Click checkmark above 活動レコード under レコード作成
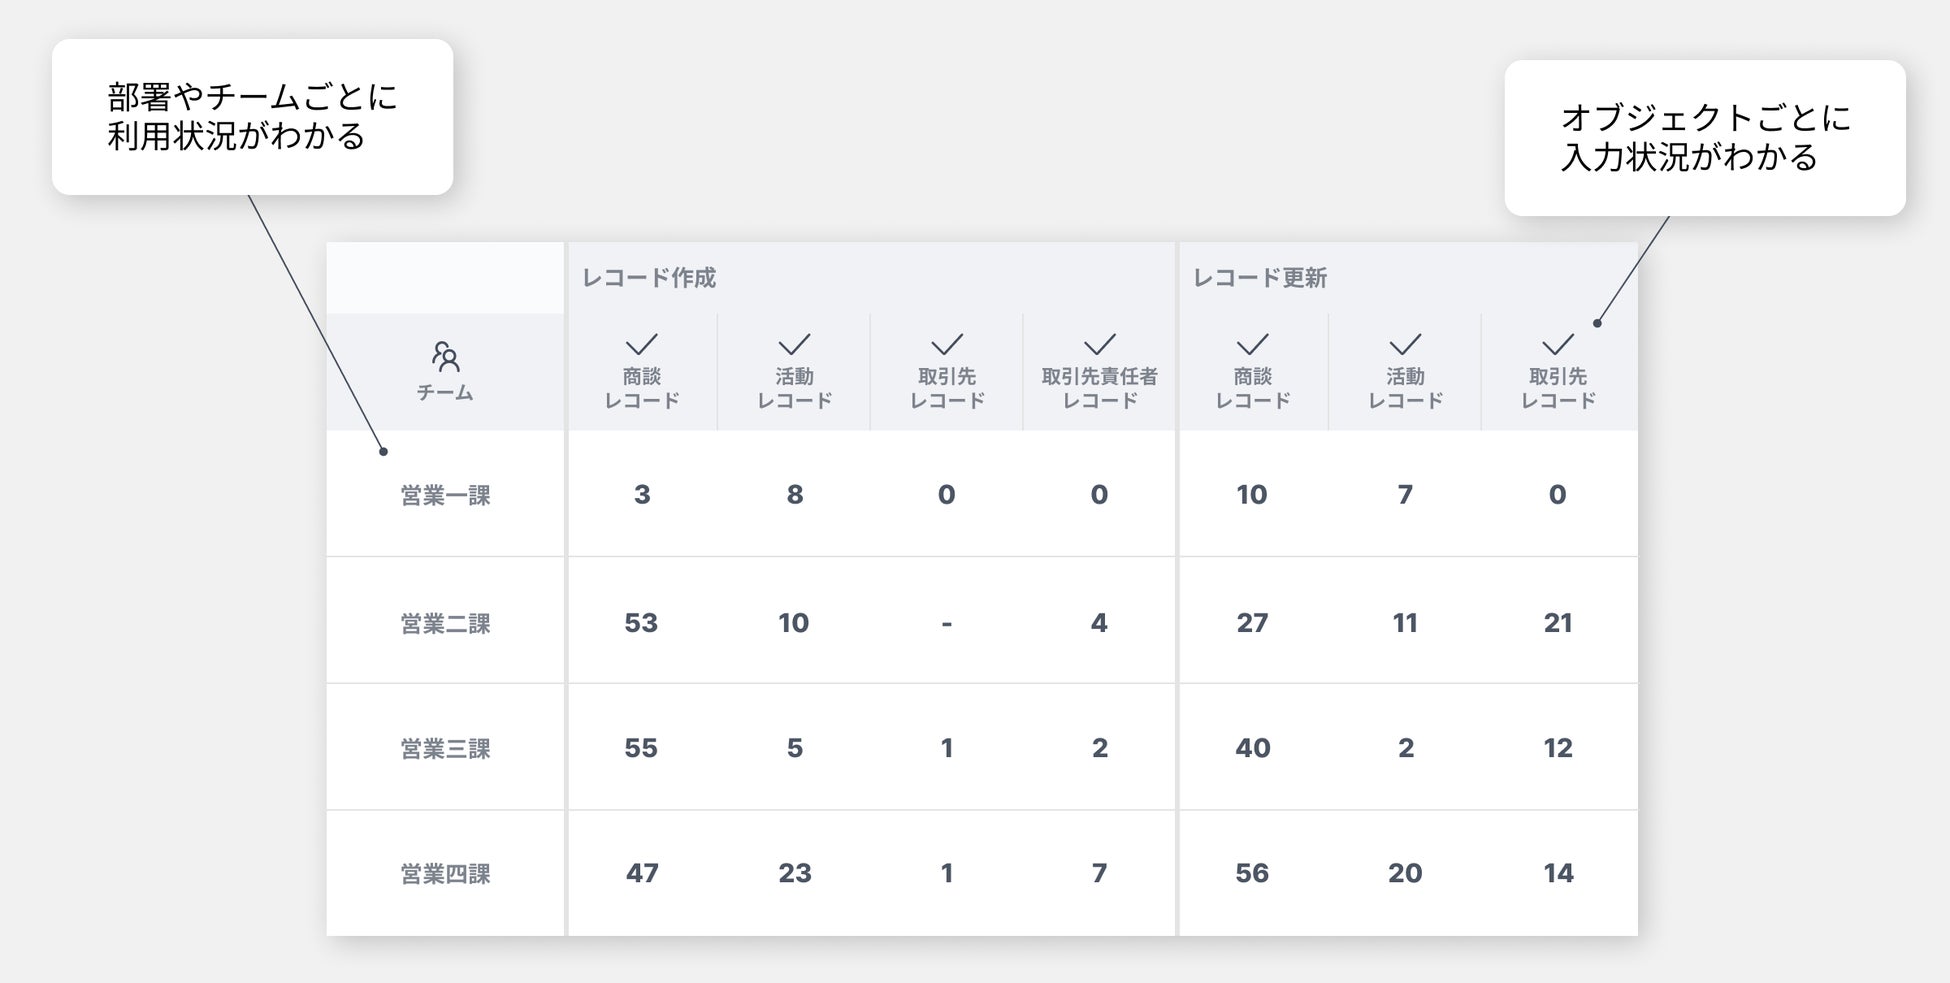Image resolution: width=1950 pixels, height=983 pixels. click(x=794, y=345)
